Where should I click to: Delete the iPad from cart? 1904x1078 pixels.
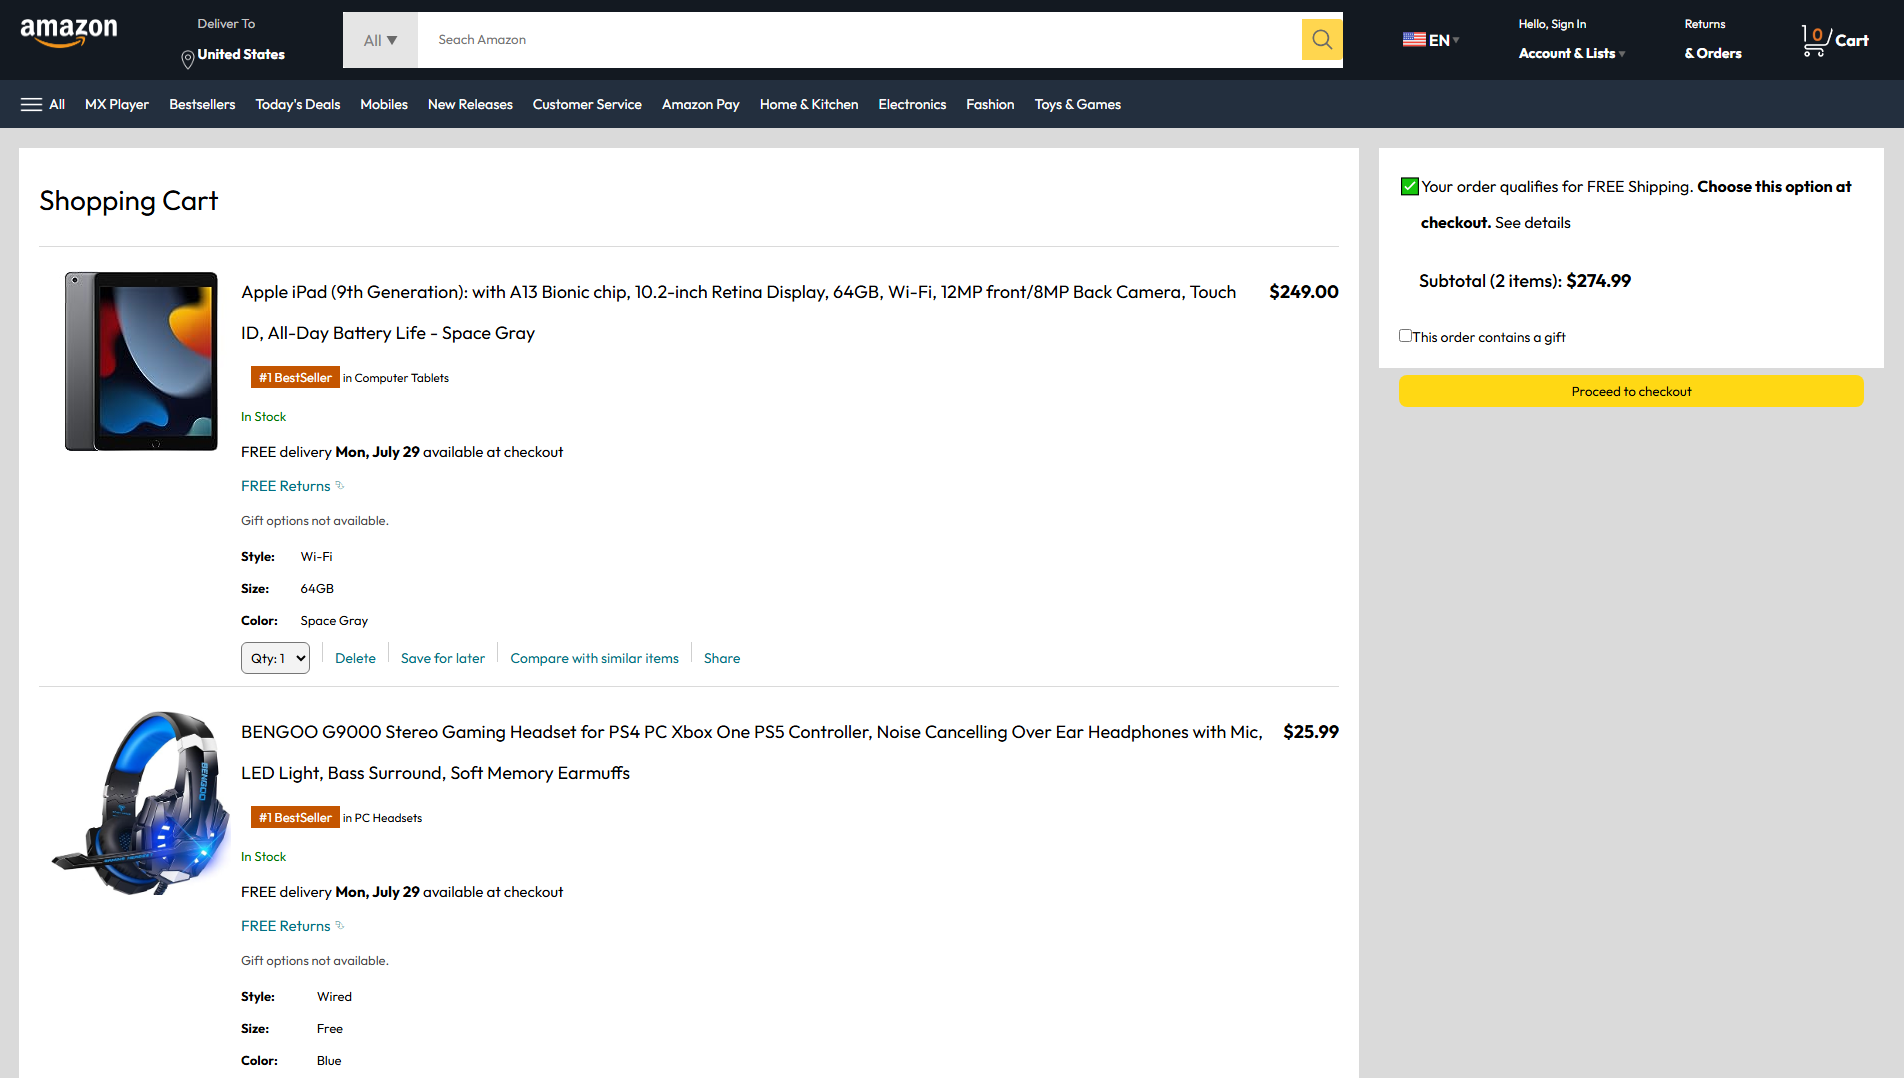point(355,658)
